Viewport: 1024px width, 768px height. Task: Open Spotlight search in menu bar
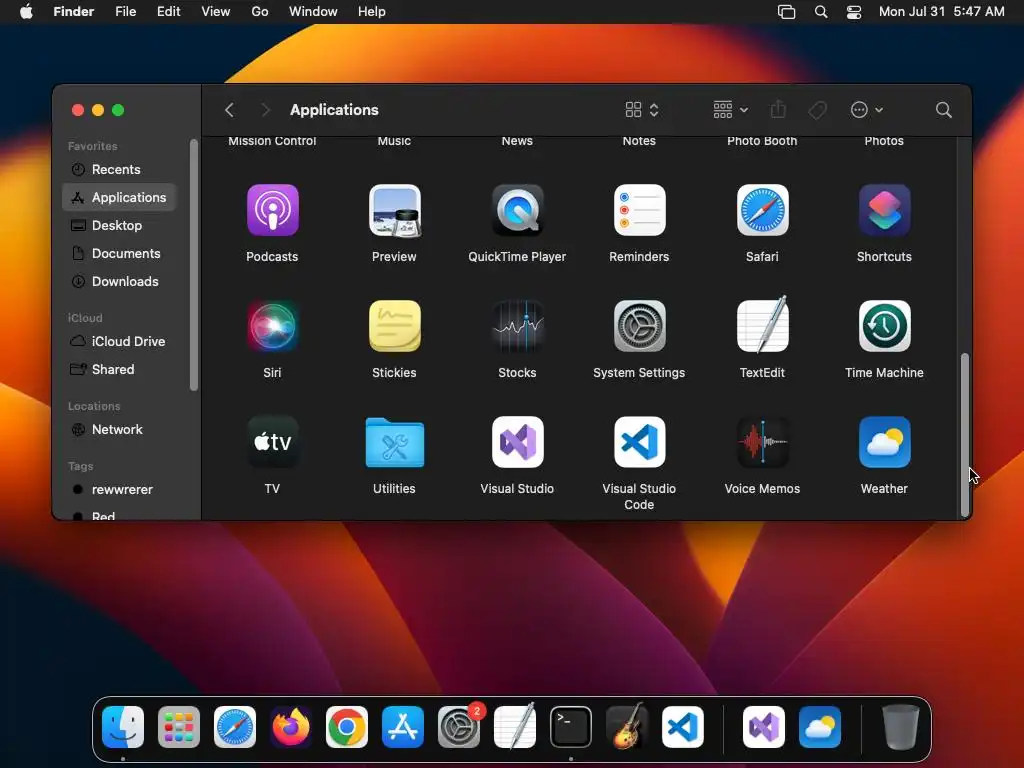tap(821, 12)
